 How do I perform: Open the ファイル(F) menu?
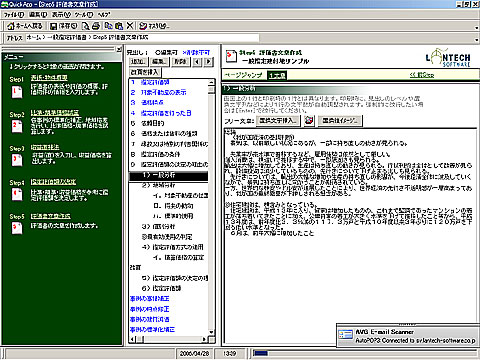click(x=14, y=15)
